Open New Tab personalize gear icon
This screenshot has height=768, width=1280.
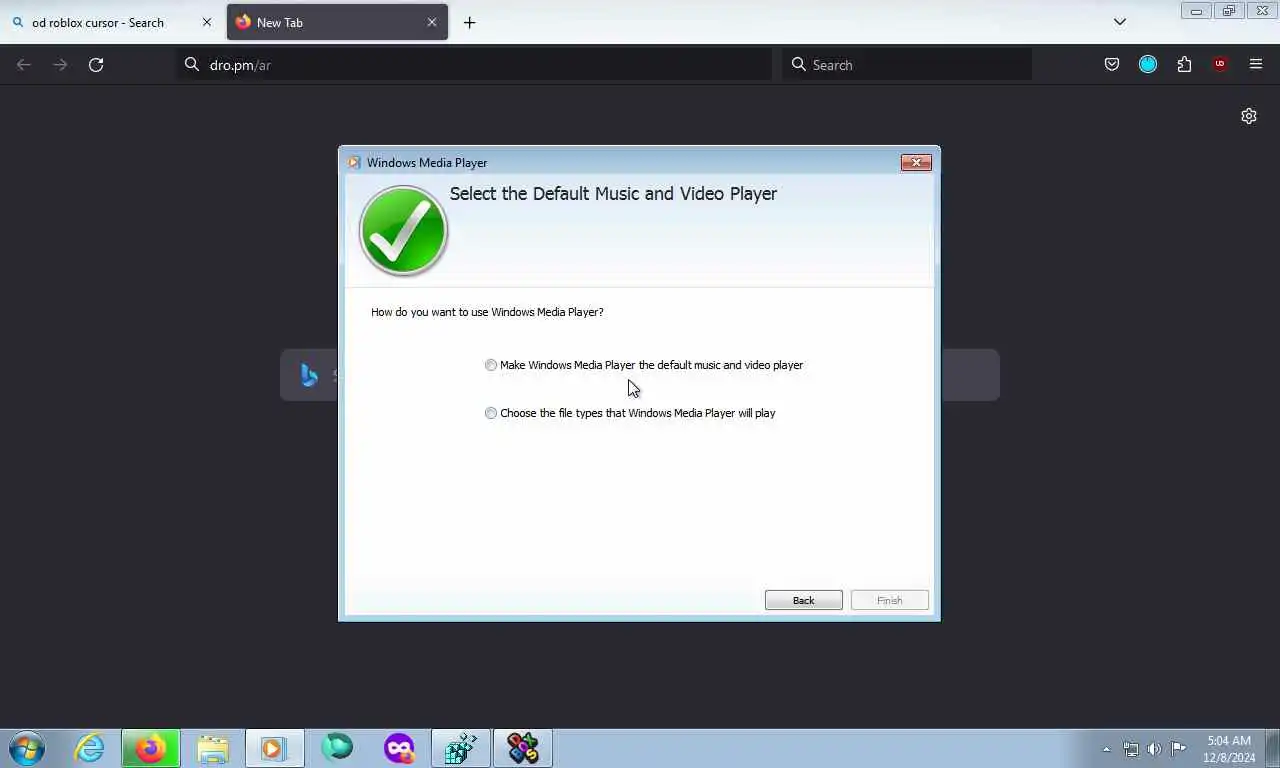tap(1249, 116)
